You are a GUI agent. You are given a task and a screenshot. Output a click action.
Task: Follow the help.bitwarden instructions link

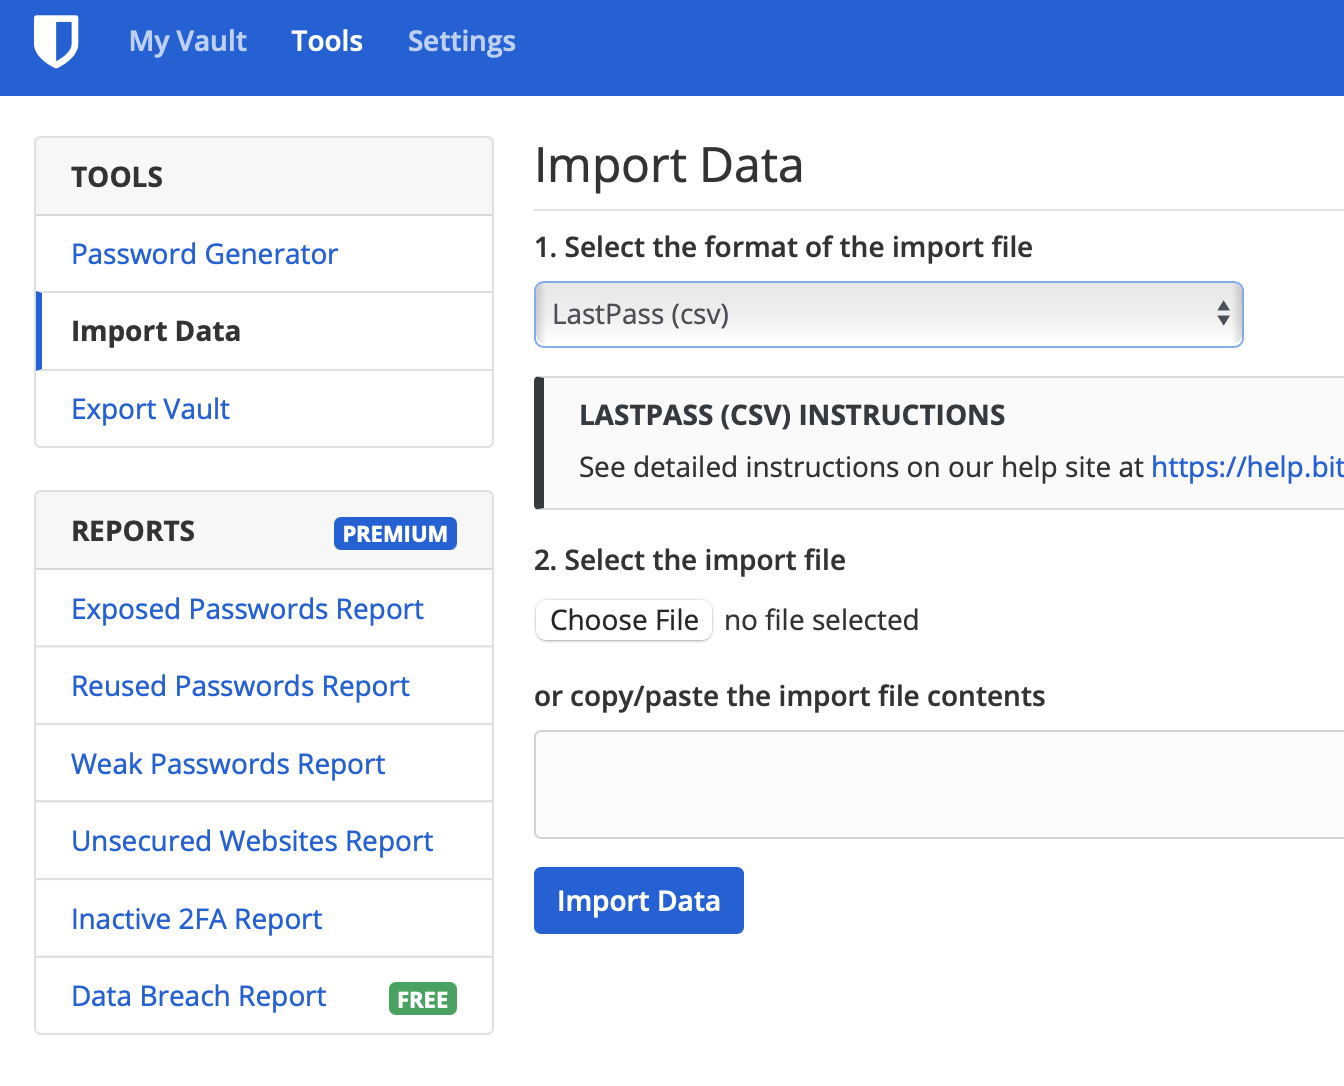pyautogui.click(x=1247, y=467)
